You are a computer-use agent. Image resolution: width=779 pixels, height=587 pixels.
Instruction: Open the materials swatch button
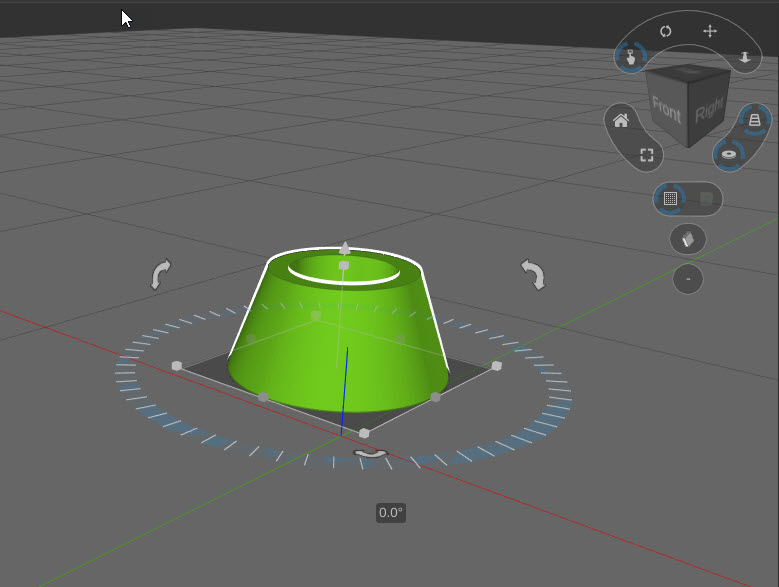(x=688, y=240)
